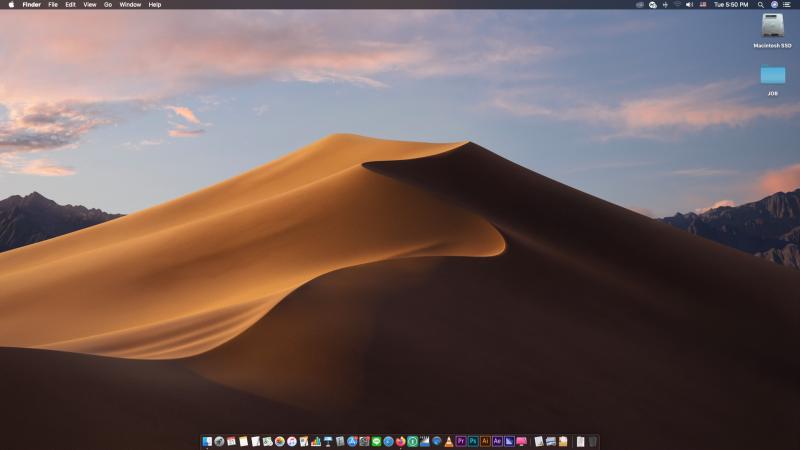The image size is (800, 450).
Task: Click the Tue 5:50 PM clock
Action: coord(731,5)
